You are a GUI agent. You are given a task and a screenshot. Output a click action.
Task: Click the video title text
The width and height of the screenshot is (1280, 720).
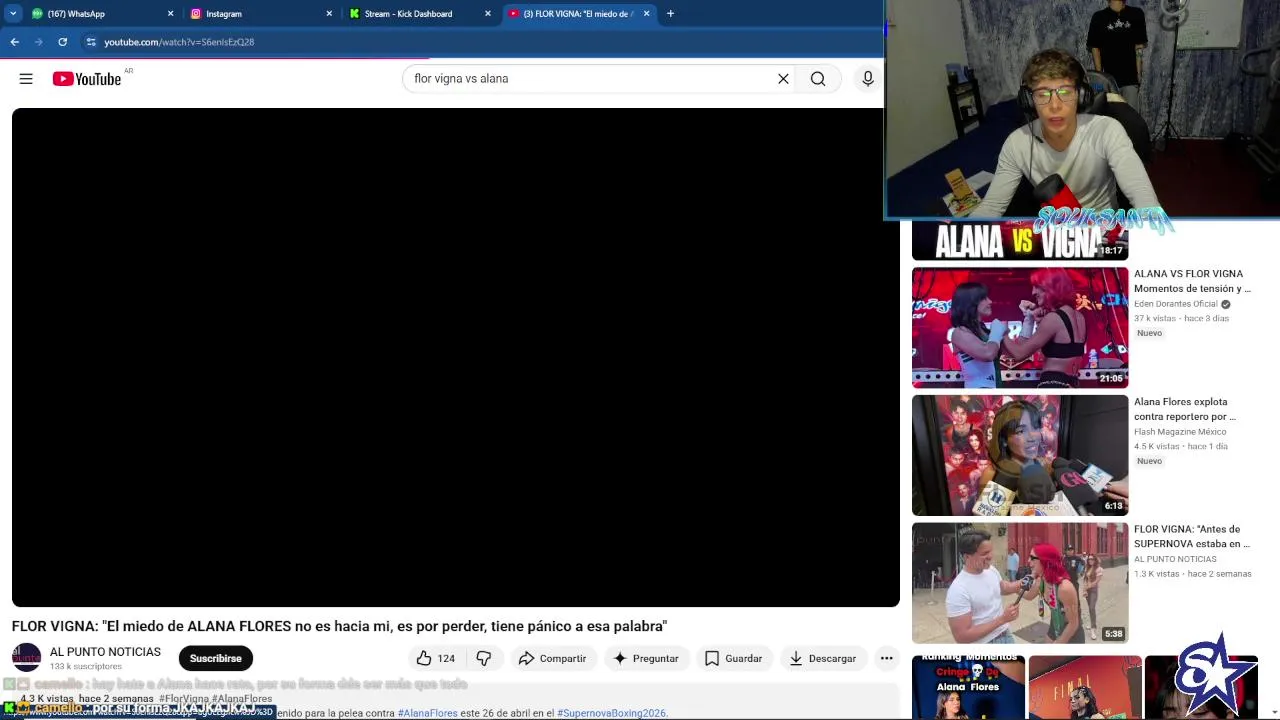pyautogui.click(x=339, y=626)
